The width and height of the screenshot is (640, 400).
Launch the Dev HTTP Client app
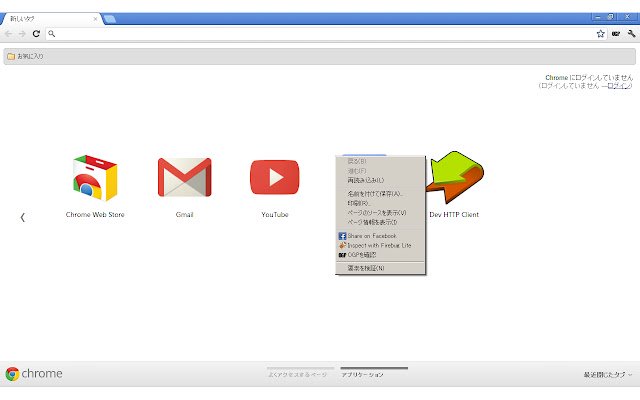point(455,177)
